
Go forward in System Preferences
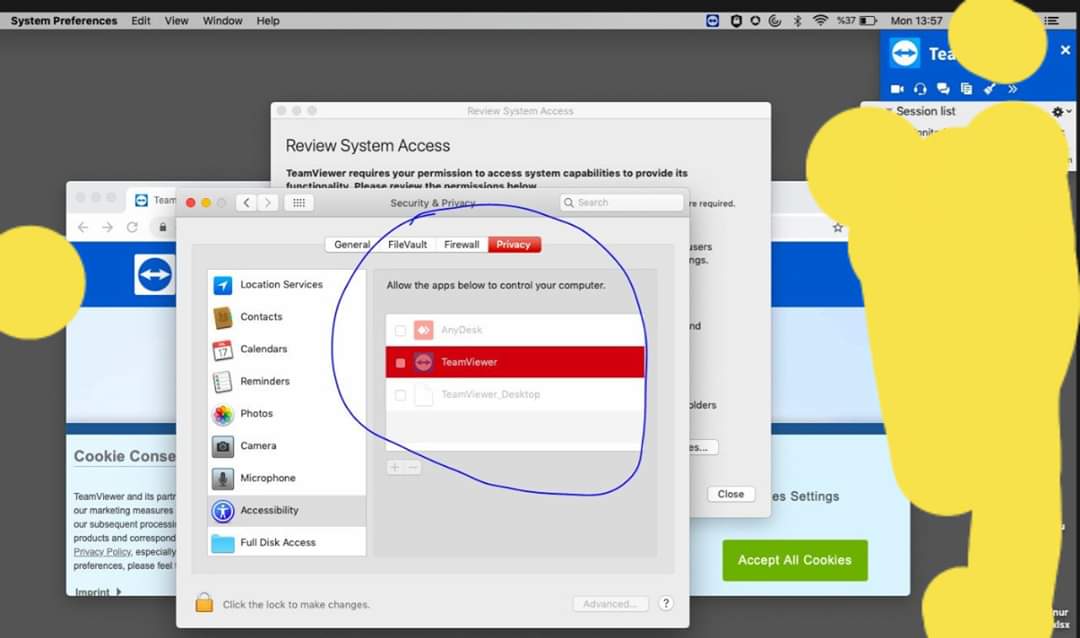pos(268,203)
